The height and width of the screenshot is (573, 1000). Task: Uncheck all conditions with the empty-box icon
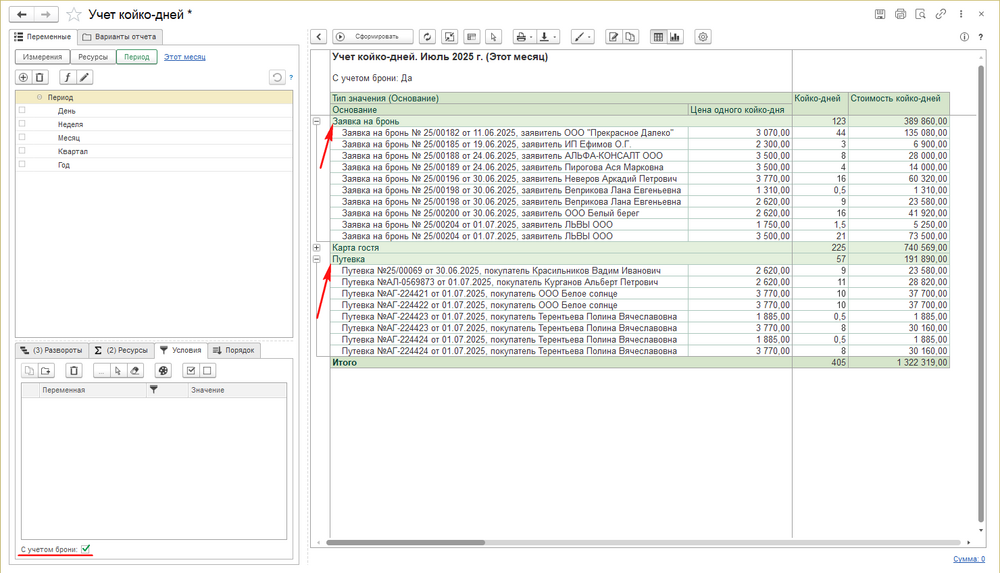(x=207, y=371)
